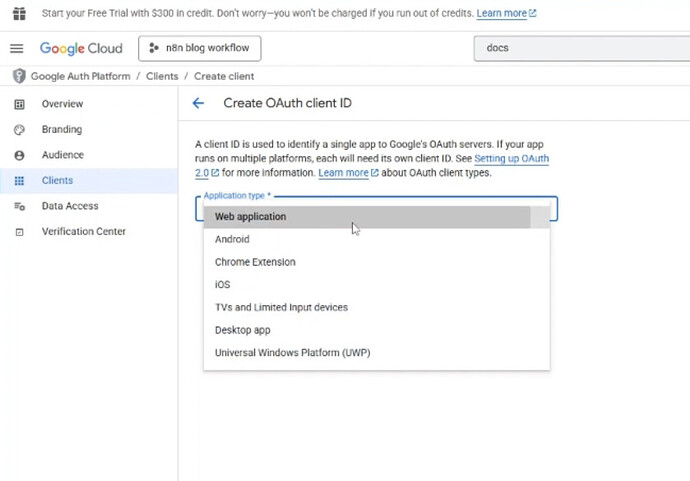690x481 pixels.
Task: Select the Desktop app option
Action: (242, 330)
